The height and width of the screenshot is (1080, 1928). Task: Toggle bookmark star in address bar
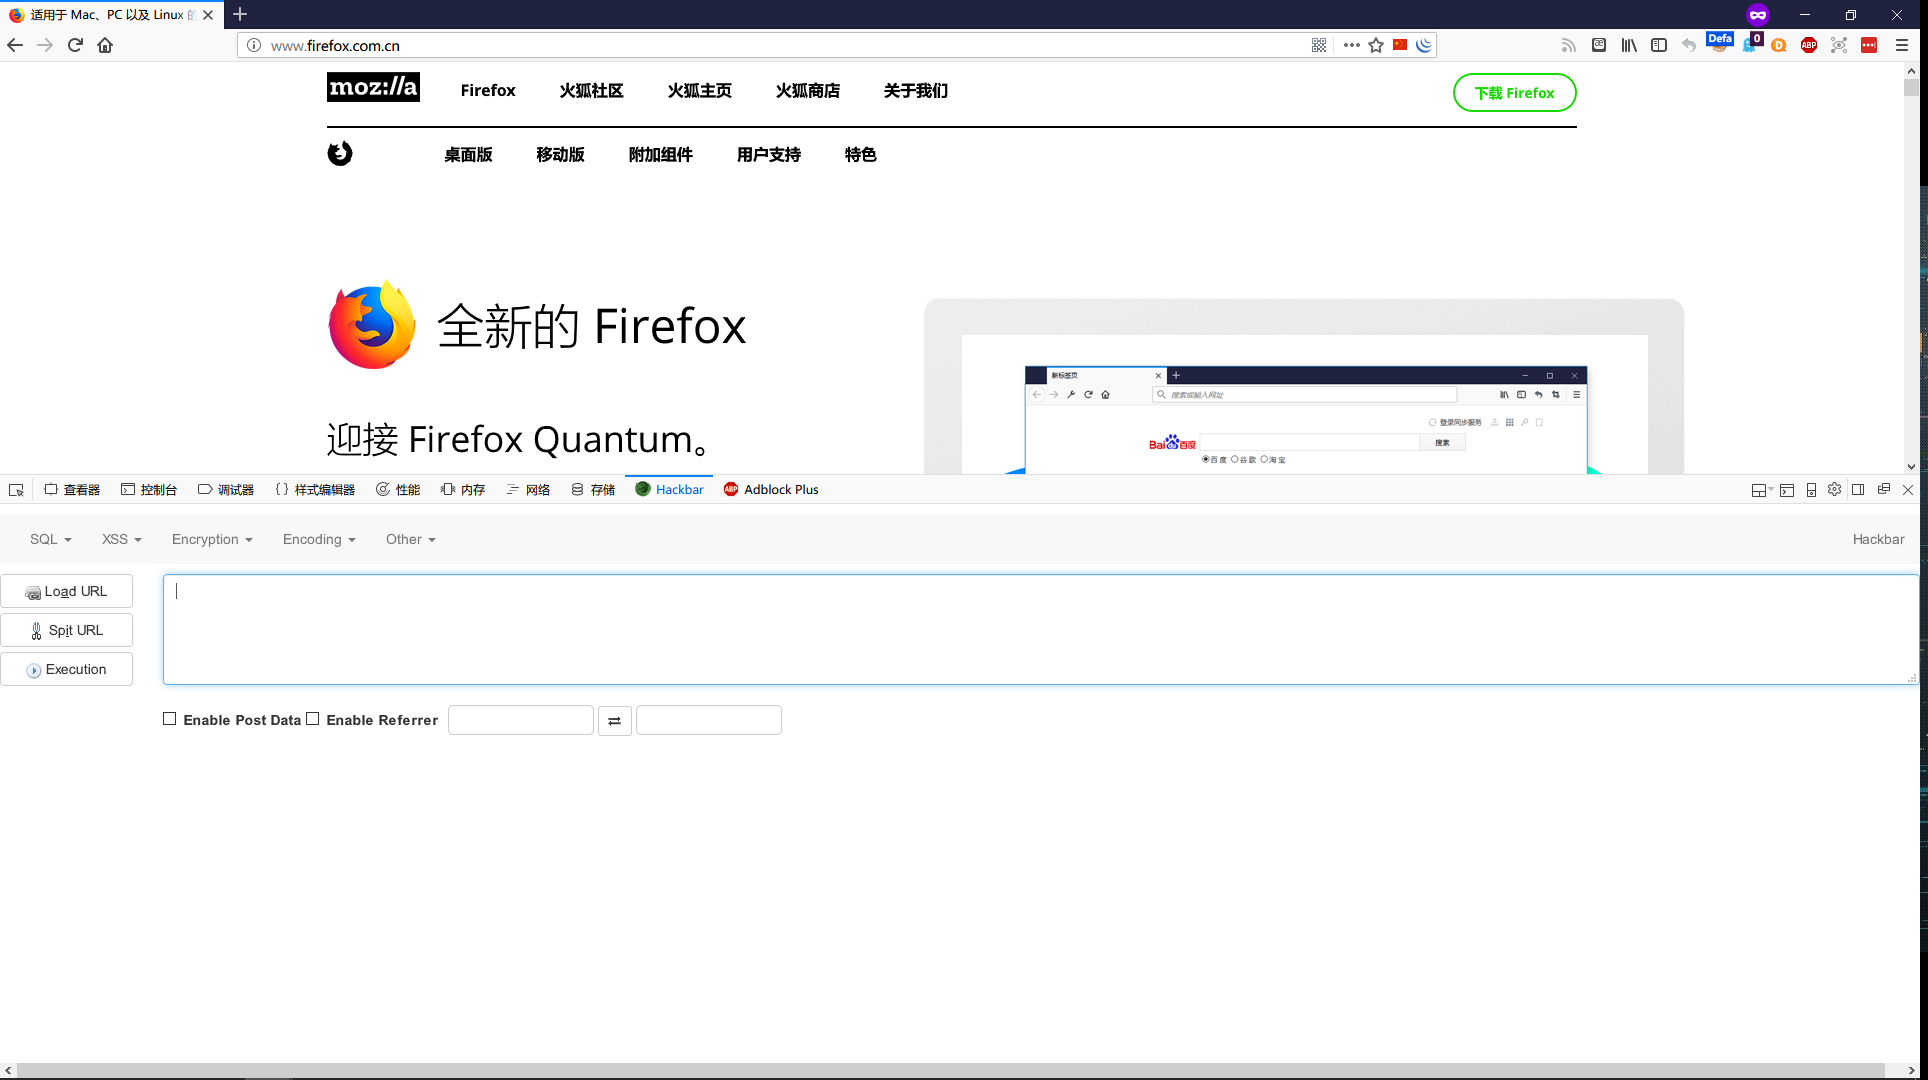point(1376,45)
